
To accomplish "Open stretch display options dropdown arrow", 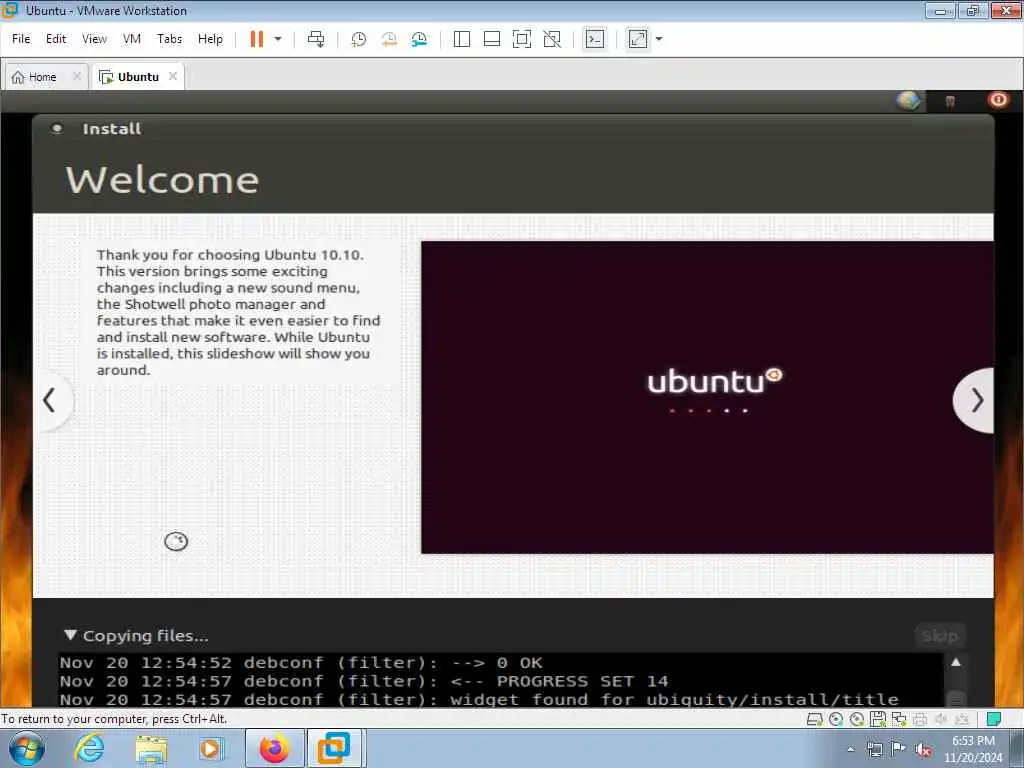I will pos(659,39).
